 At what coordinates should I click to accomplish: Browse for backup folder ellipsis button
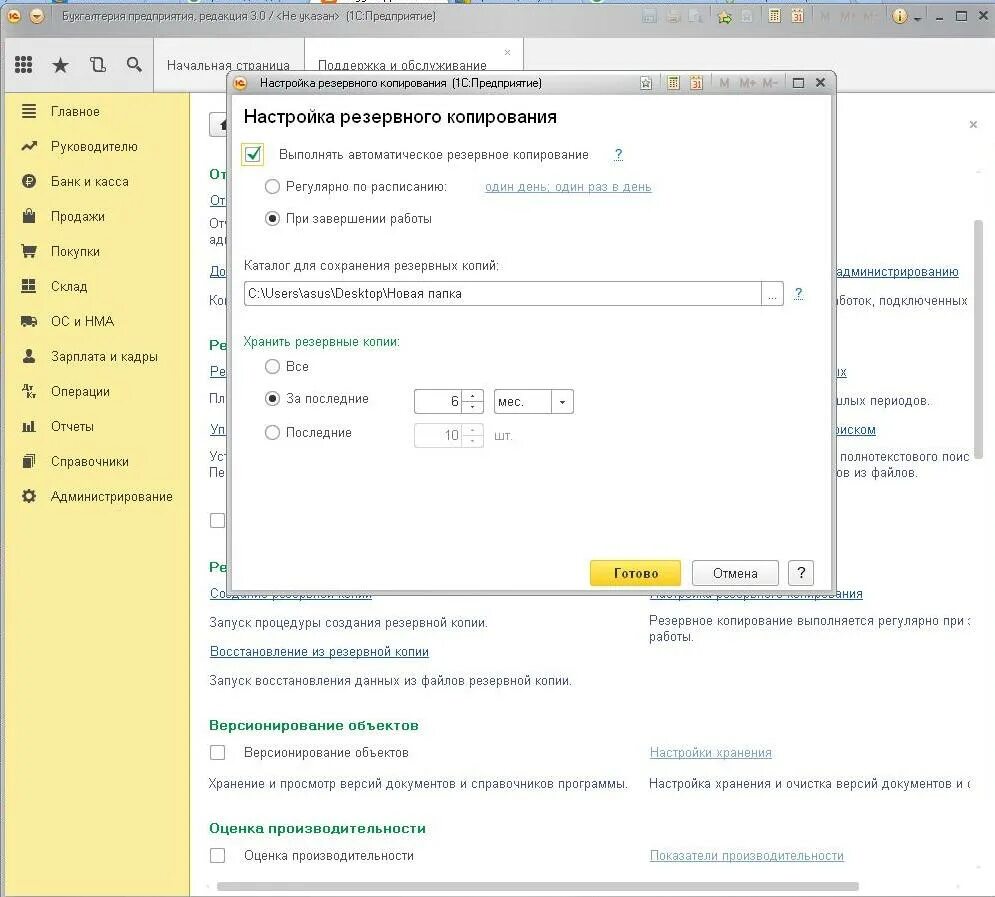772,294
